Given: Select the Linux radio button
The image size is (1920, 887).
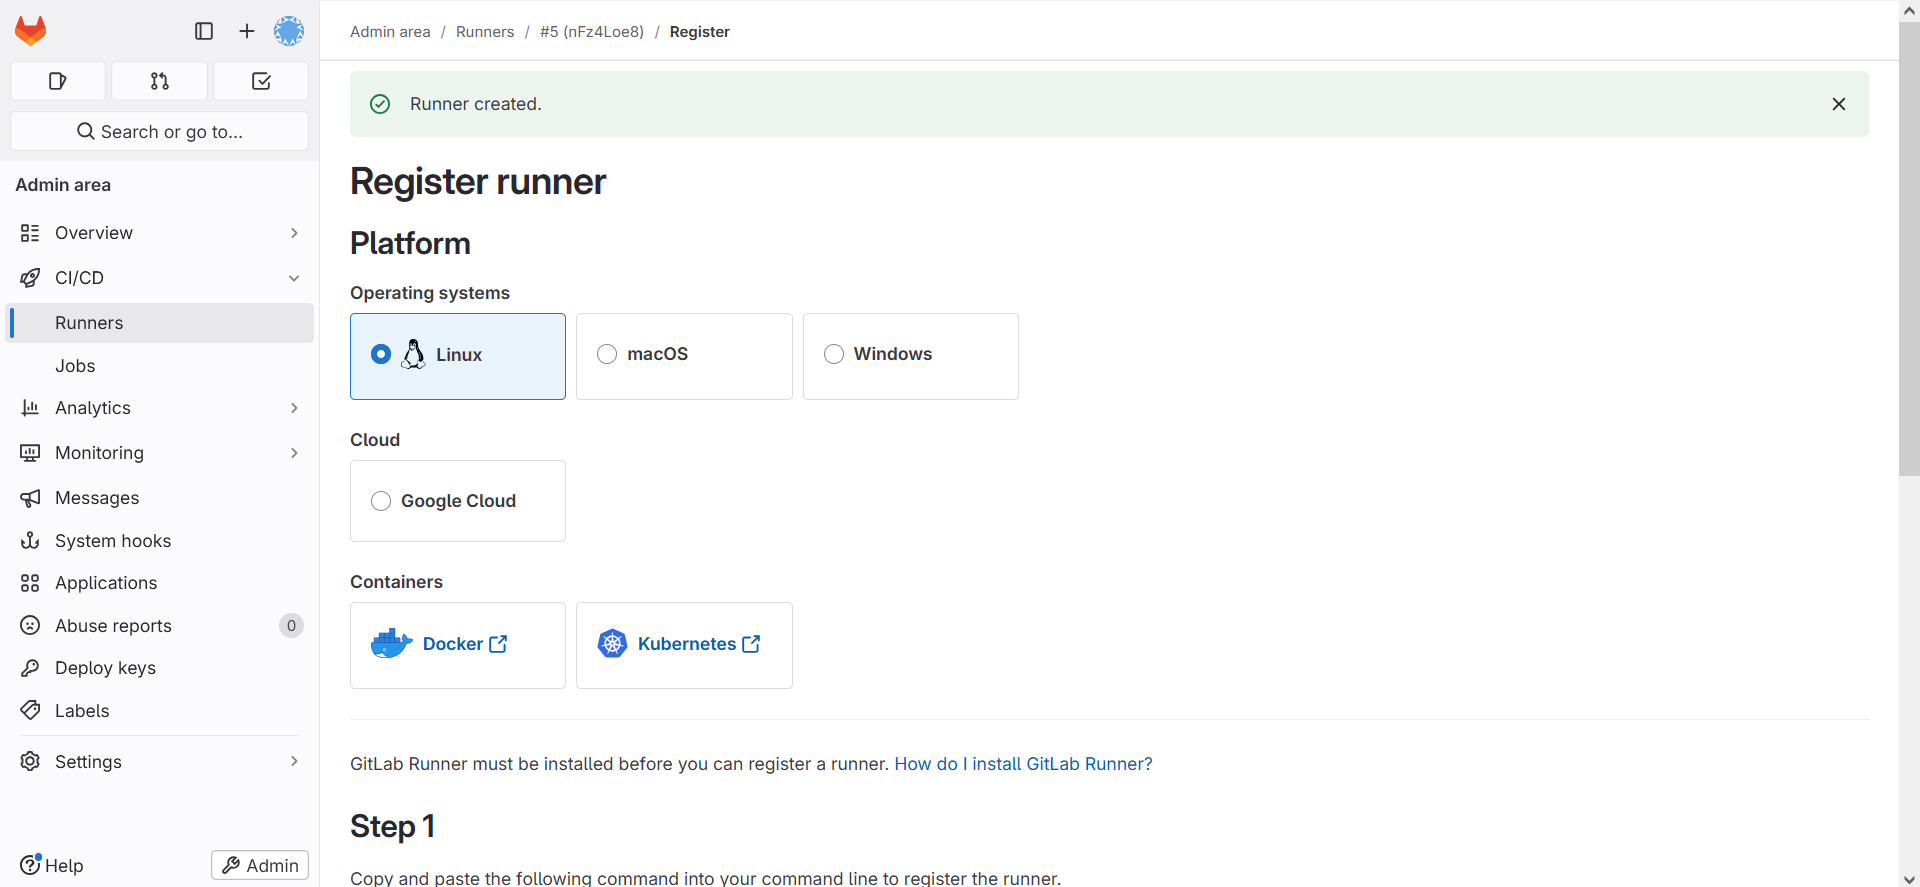Looking at the screenshot, I should 381,354.
